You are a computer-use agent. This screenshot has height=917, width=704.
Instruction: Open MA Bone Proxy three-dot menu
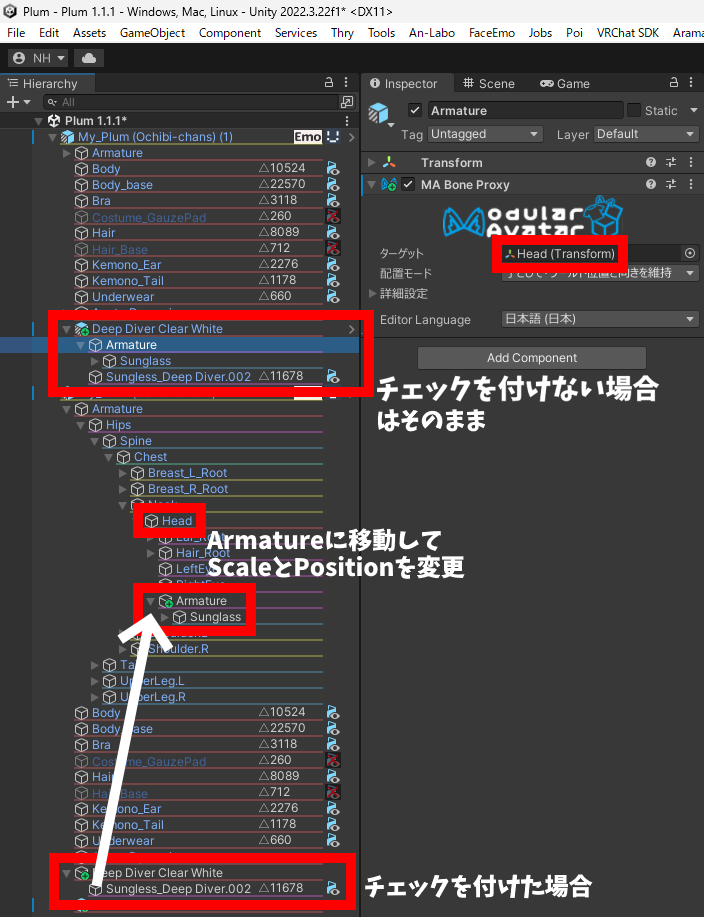click(691, 184)
